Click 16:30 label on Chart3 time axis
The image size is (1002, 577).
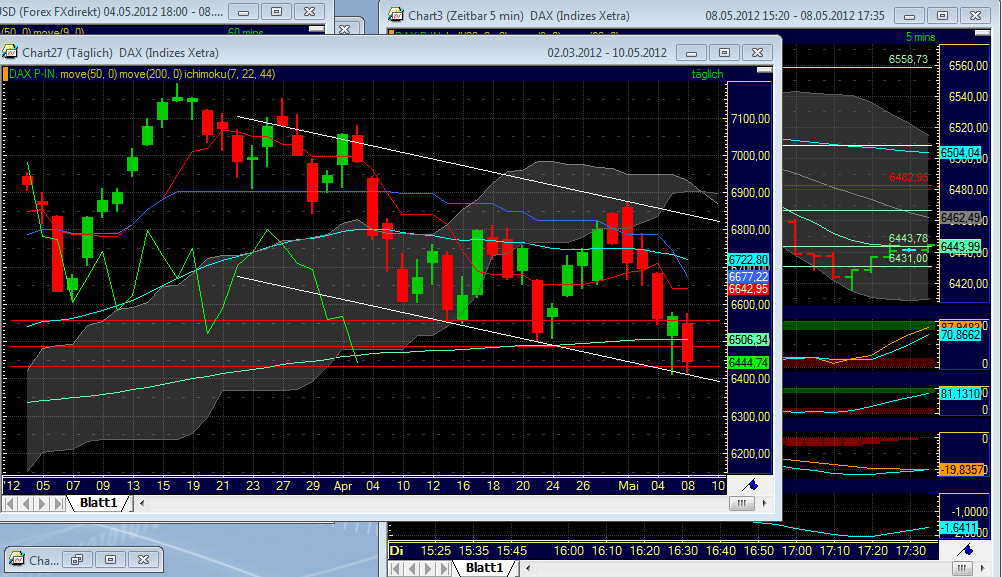pyautogui.click(x=682, y=550)
